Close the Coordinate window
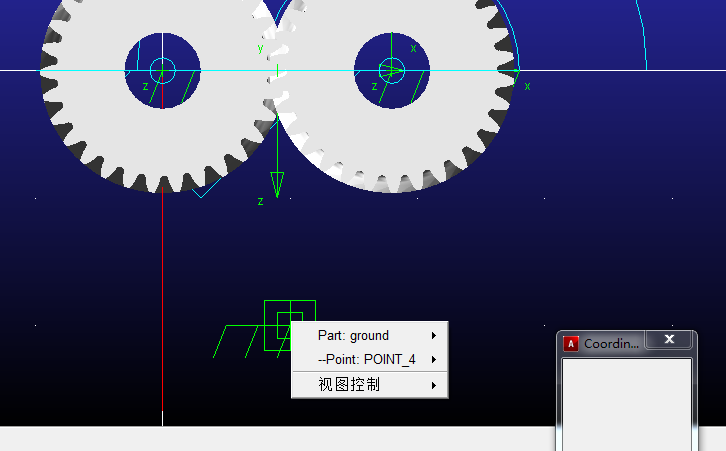 point(669,340)
